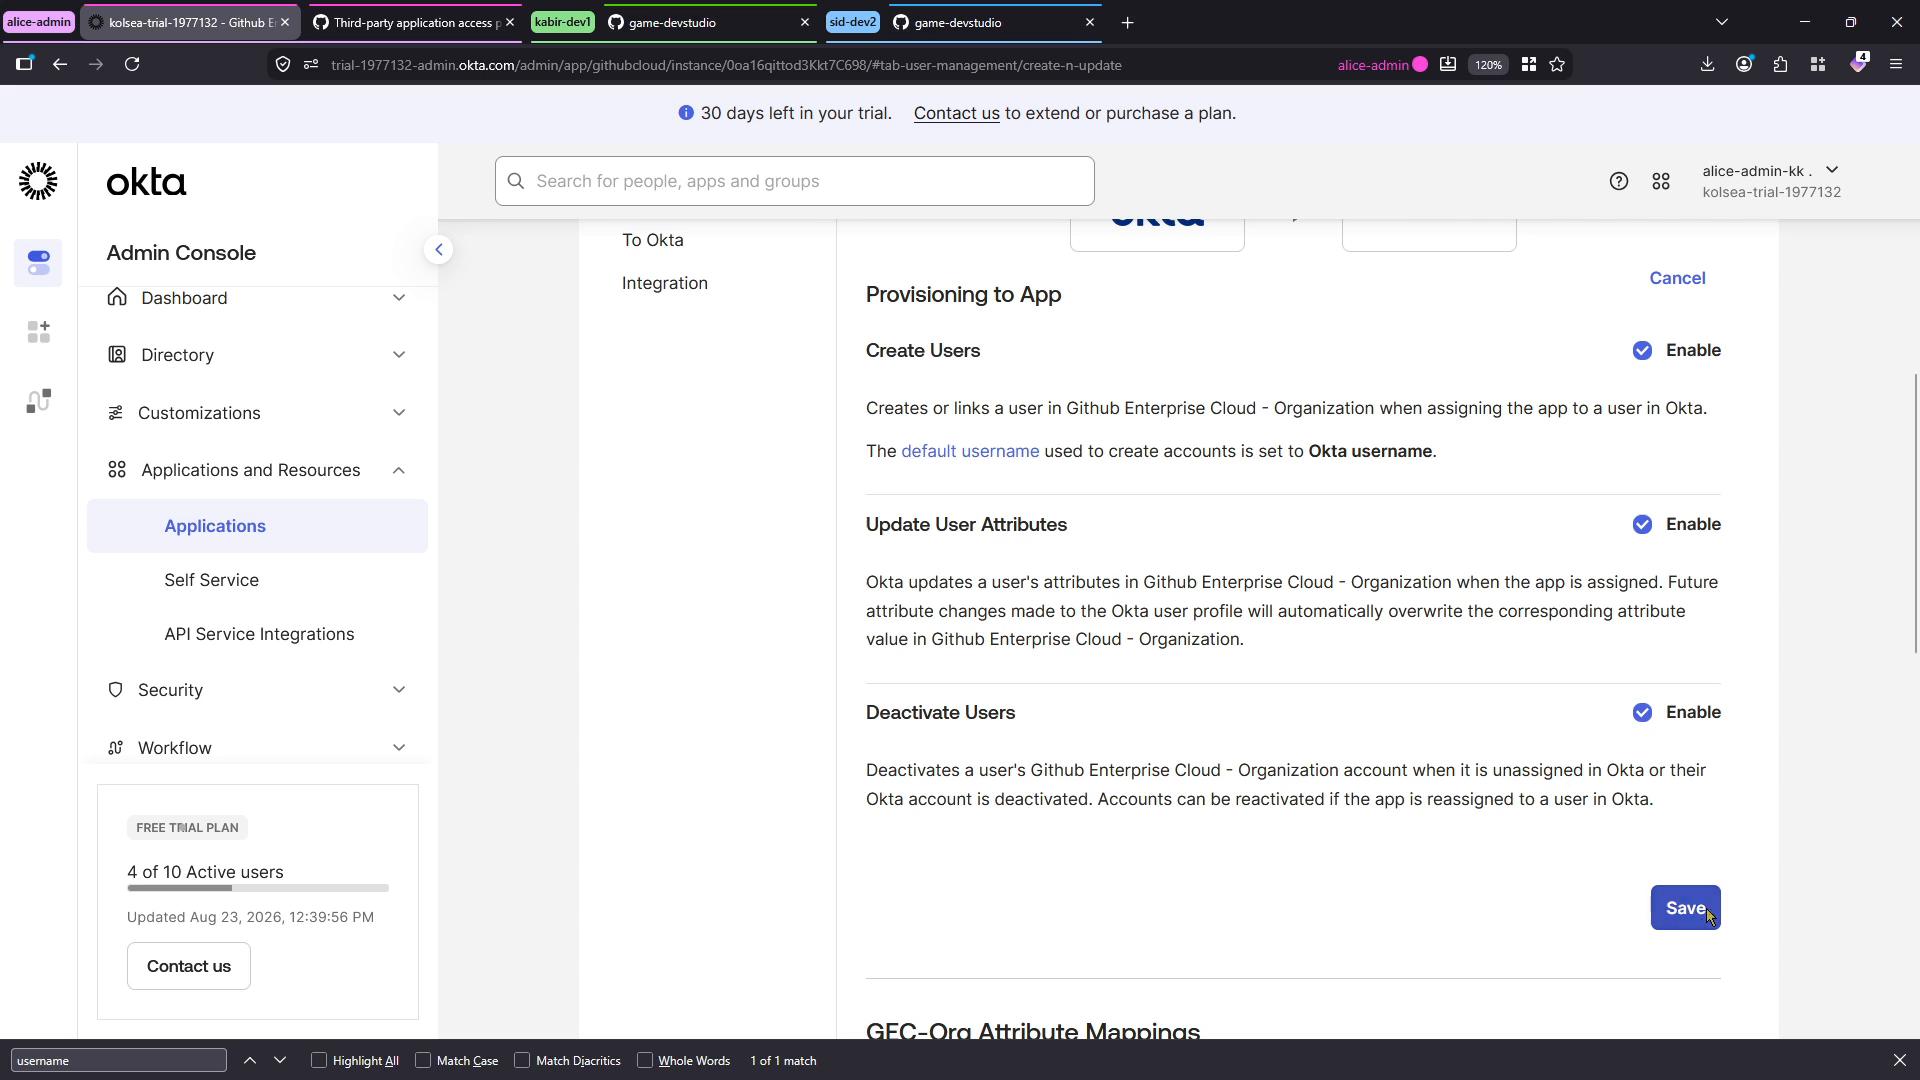The image size is (1920, 1080).
Task: Select the Integration settings tab
Action: [665, 283]
